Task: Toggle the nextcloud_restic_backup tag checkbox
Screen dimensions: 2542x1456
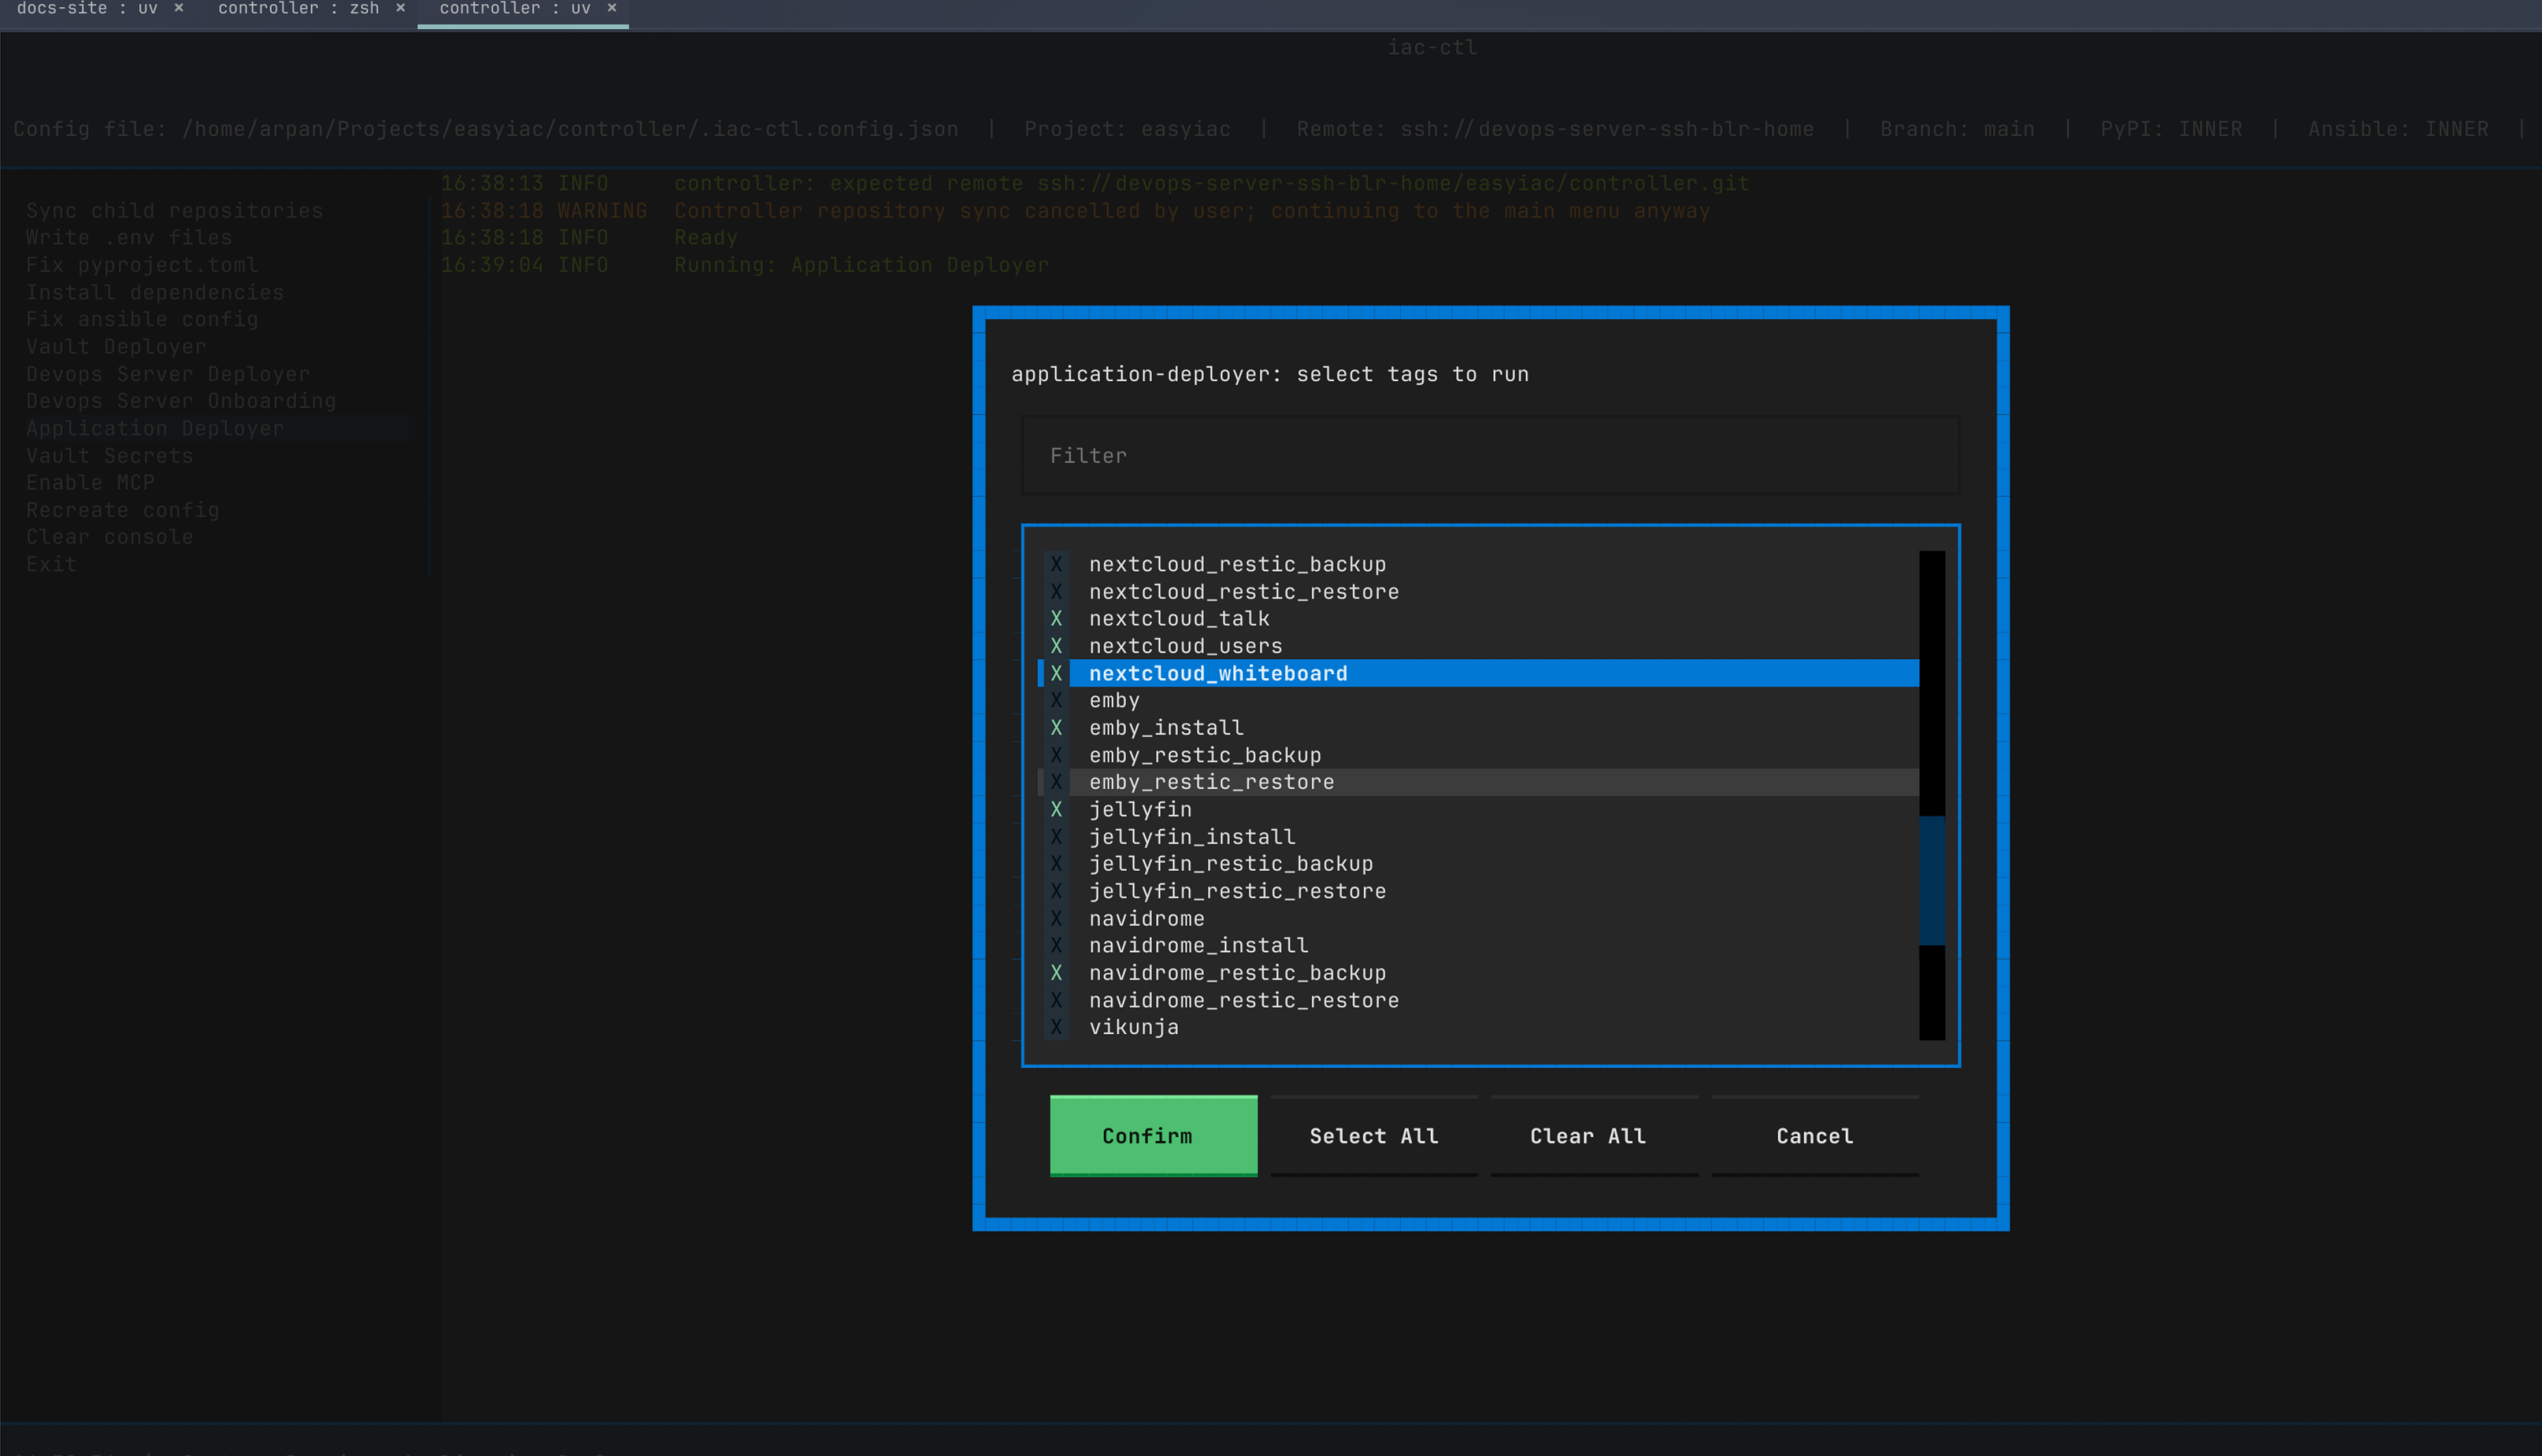Action: (x=1479, y=564)
